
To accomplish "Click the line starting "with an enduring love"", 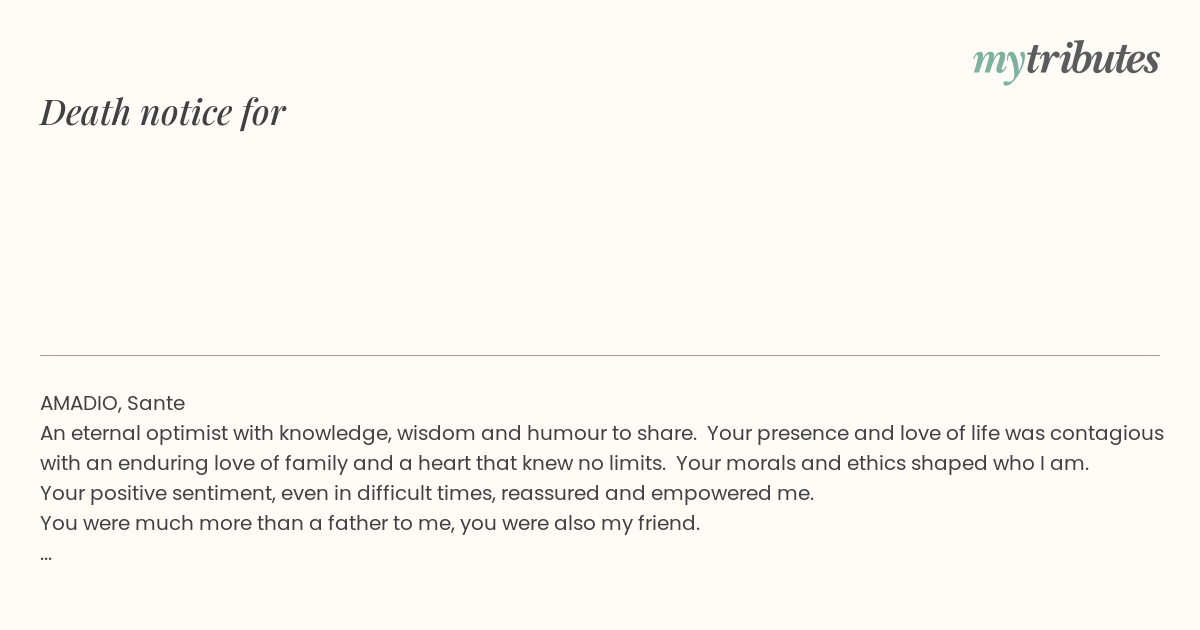I will click(564, 464).
